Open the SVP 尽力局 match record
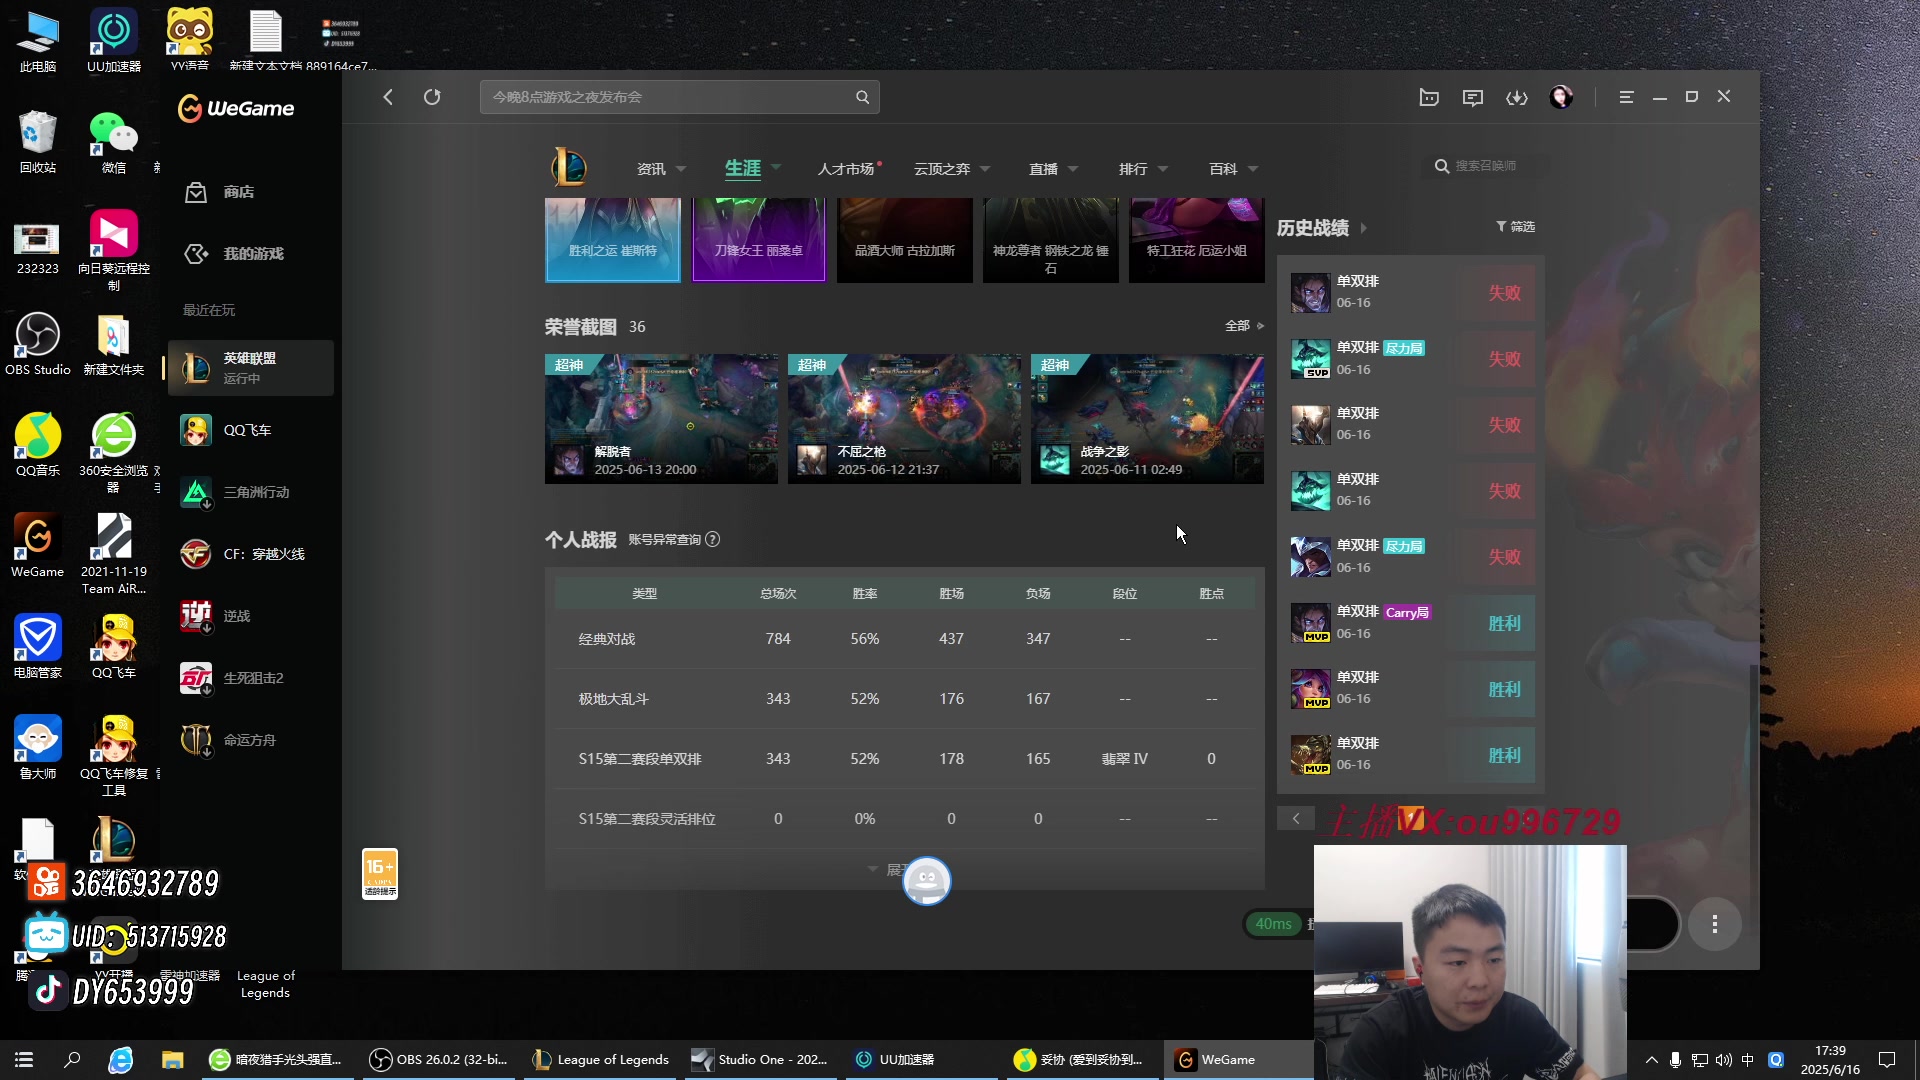The image size is (1920, 1080). [x=1411, y=359]
